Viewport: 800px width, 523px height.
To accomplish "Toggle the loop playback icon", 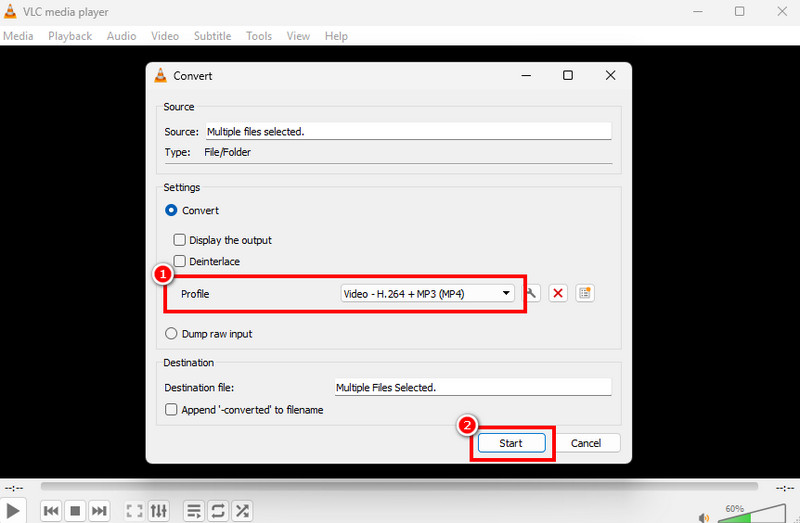I will point(218,511).
